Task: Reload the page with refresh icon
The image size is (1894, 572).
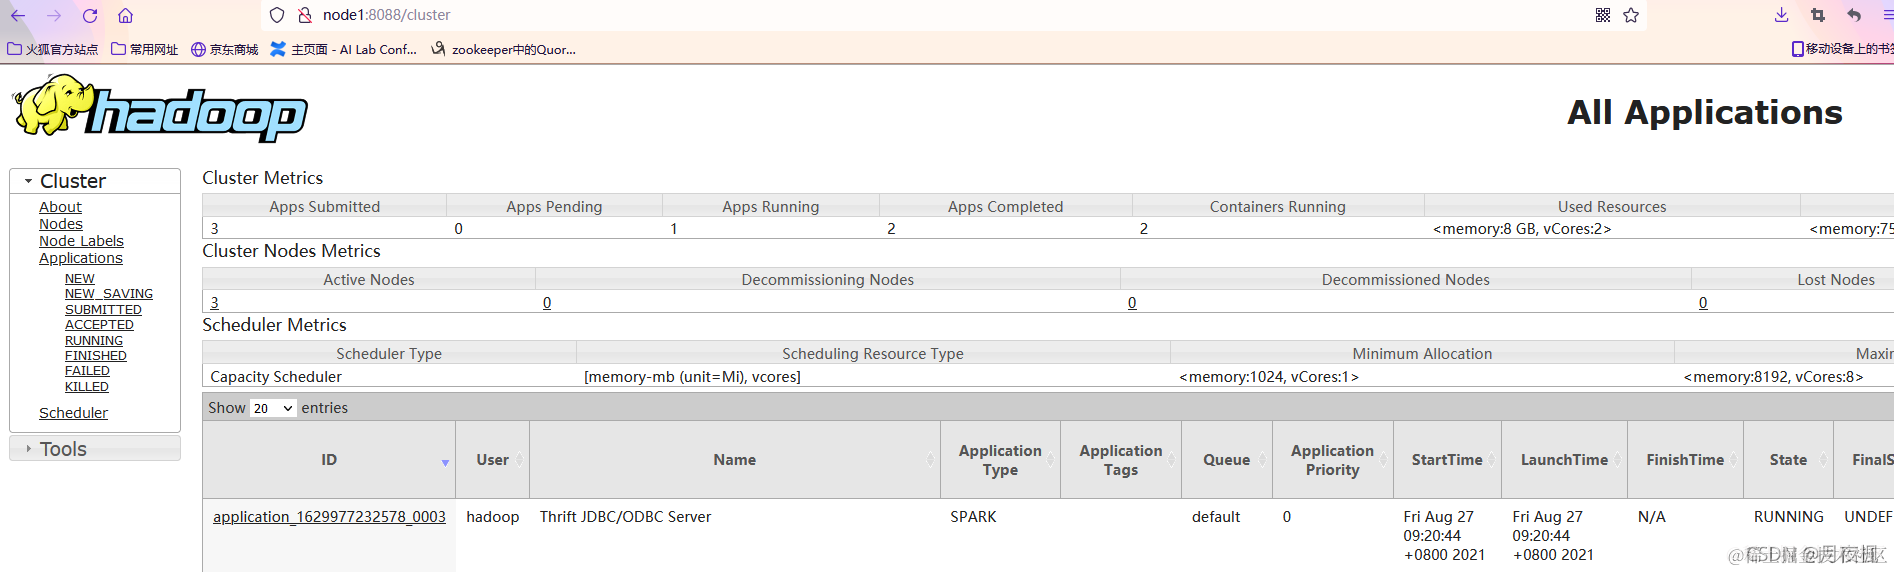Action: point(90,15)
